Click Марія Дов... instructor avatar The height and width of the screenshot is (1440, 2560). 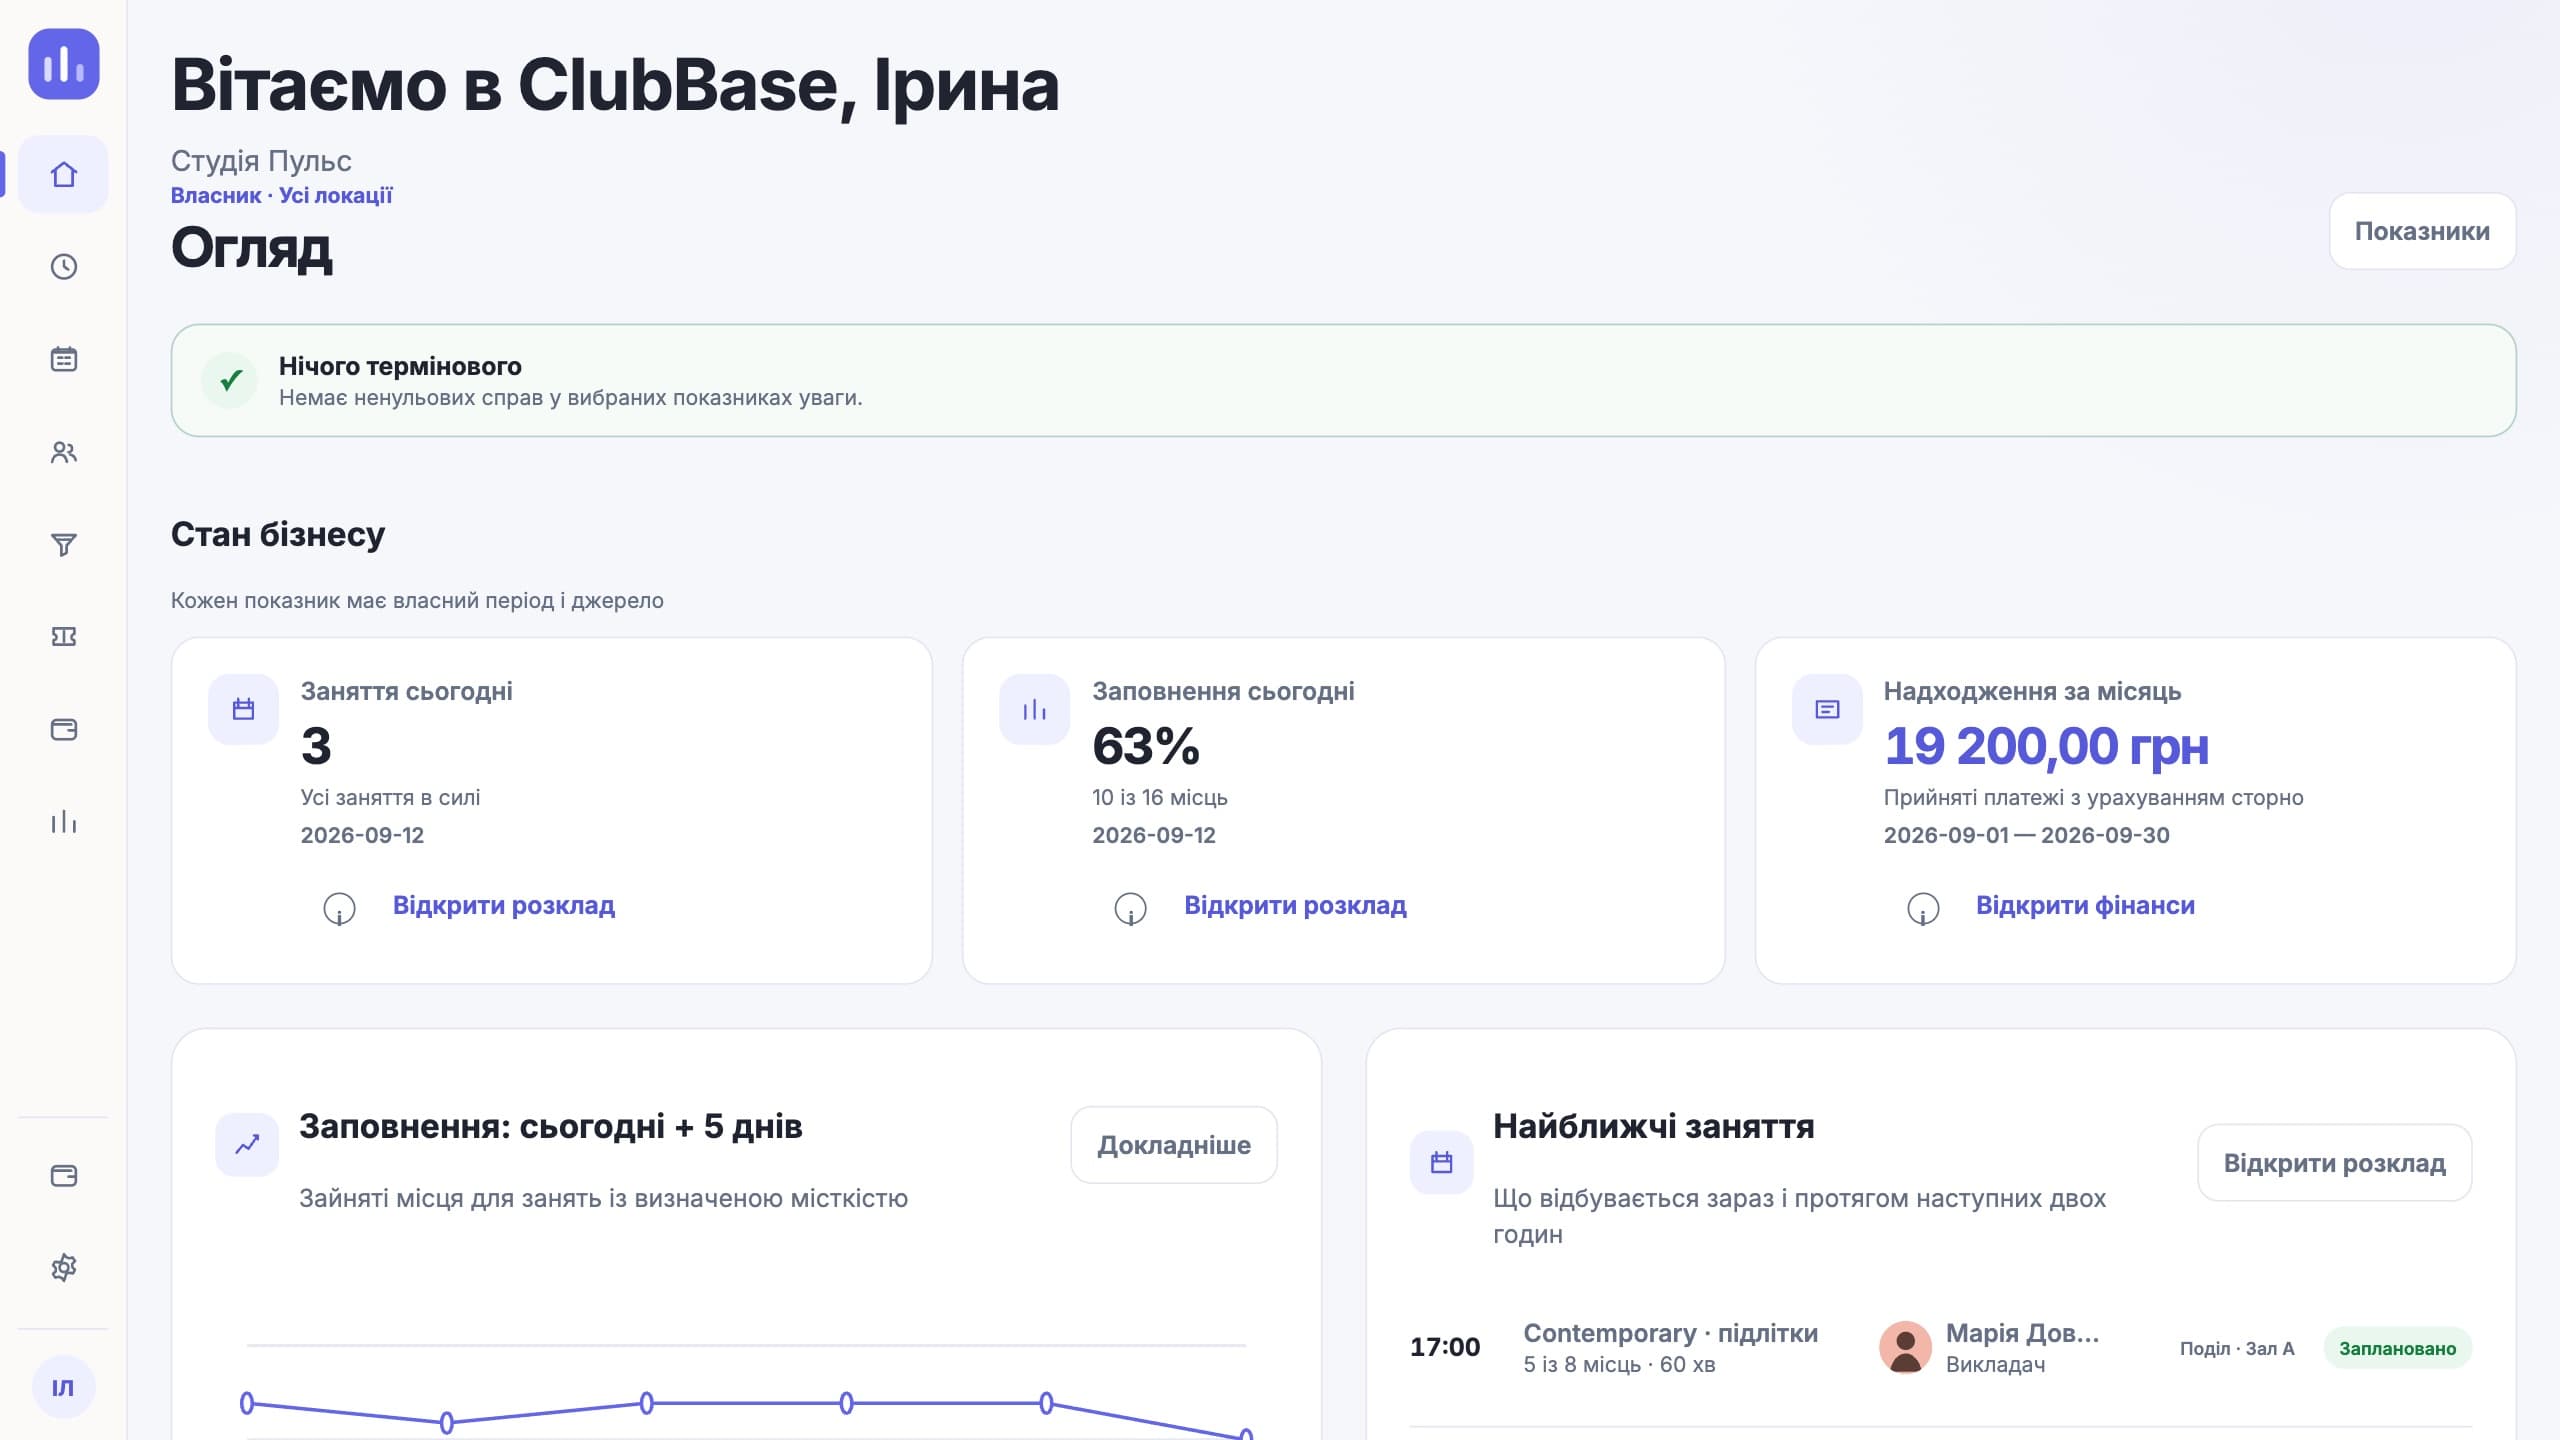pyautogui.click(x=1905, y=1347)
